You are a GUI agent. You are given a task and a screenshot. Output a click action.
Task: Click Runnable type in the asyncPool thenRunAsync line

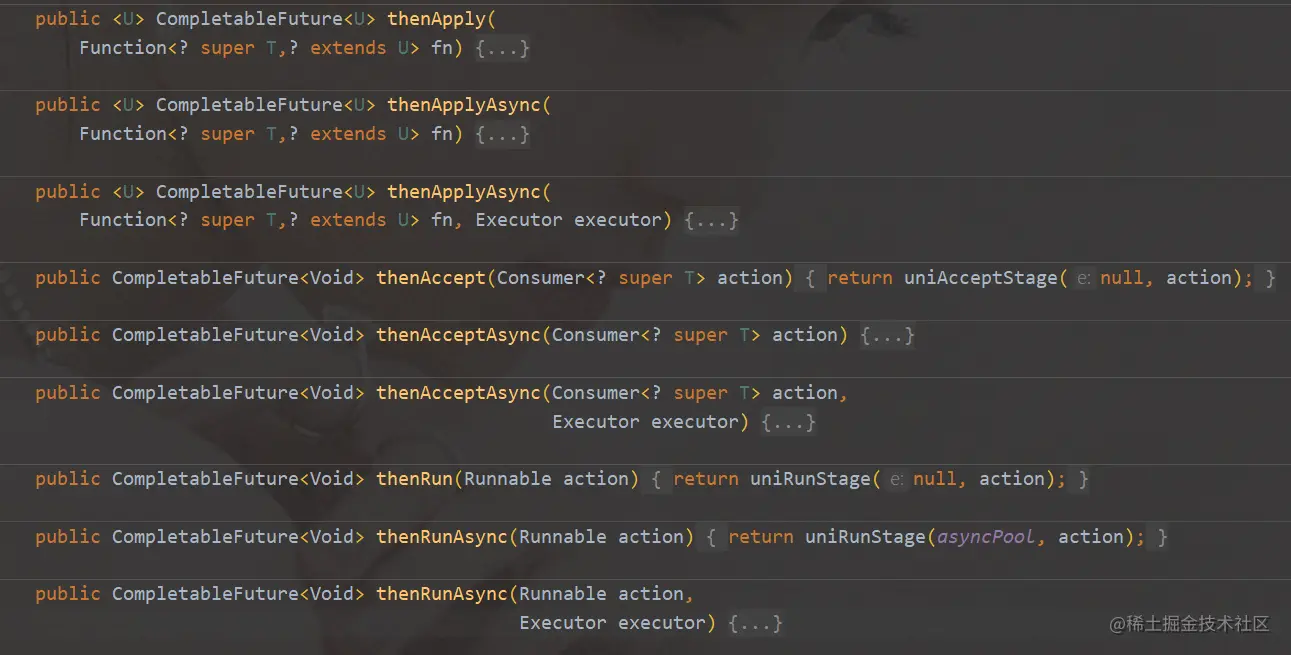point(563,537)
